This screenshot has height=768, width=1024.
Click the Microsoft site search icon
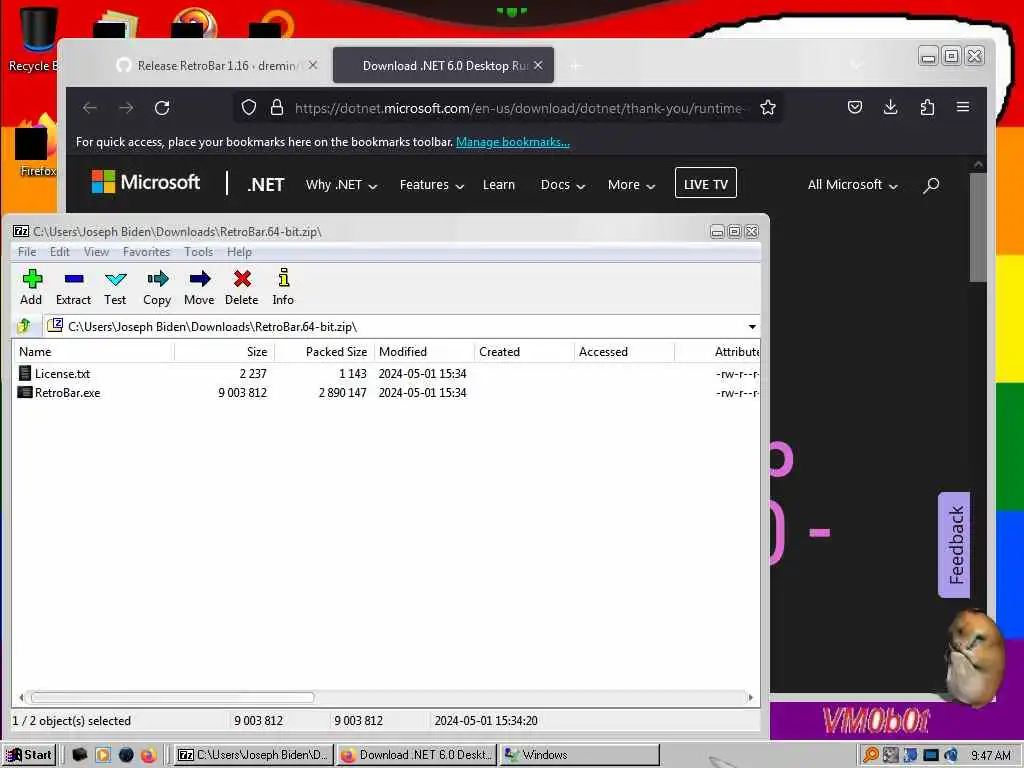[x=931, y=185]
